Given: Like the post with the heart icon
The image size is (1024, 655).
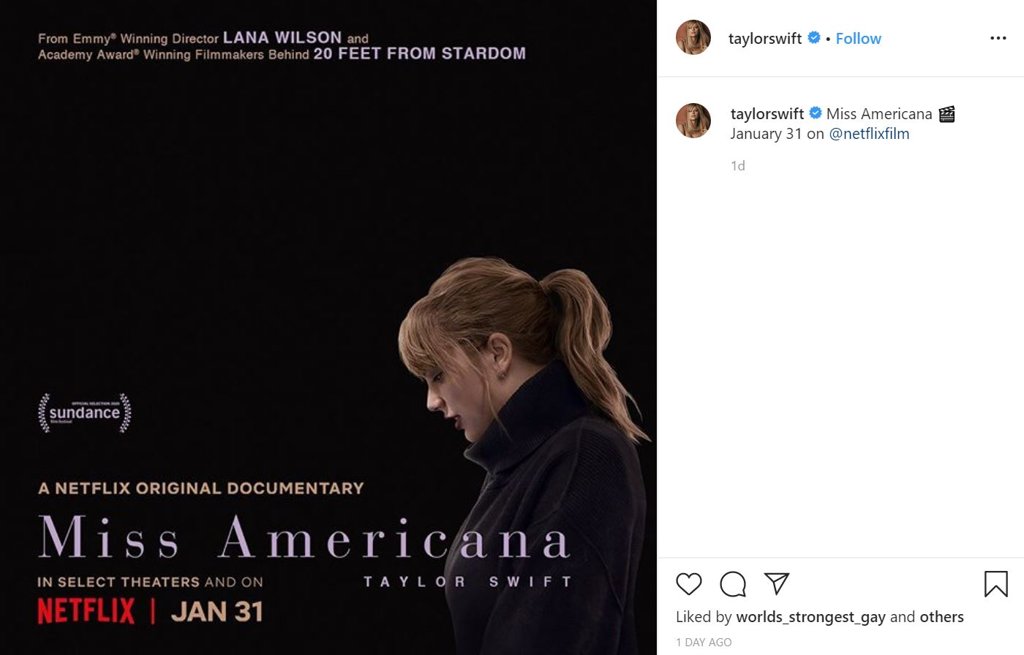Looking at the screenshot, I should [689, 584].
